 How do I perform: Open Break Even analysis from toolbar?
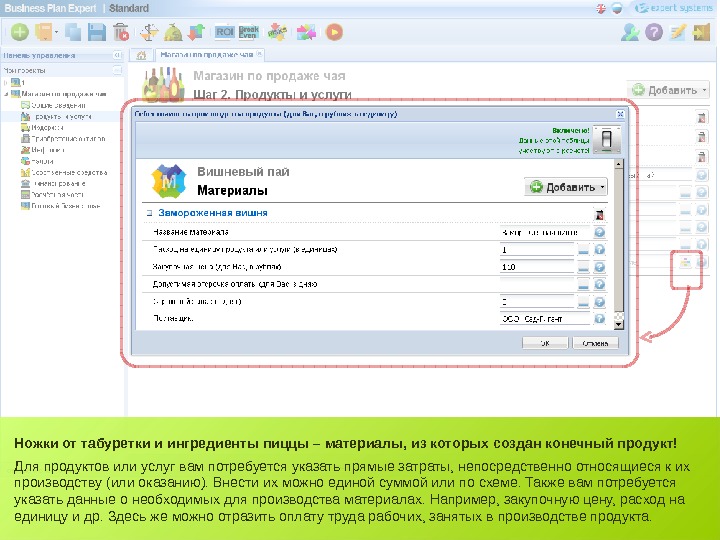248,32
